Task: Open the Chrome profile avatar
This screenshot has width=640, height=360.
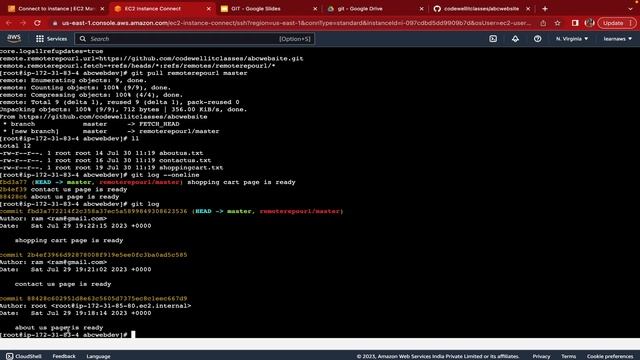Action: coord(589,23)
